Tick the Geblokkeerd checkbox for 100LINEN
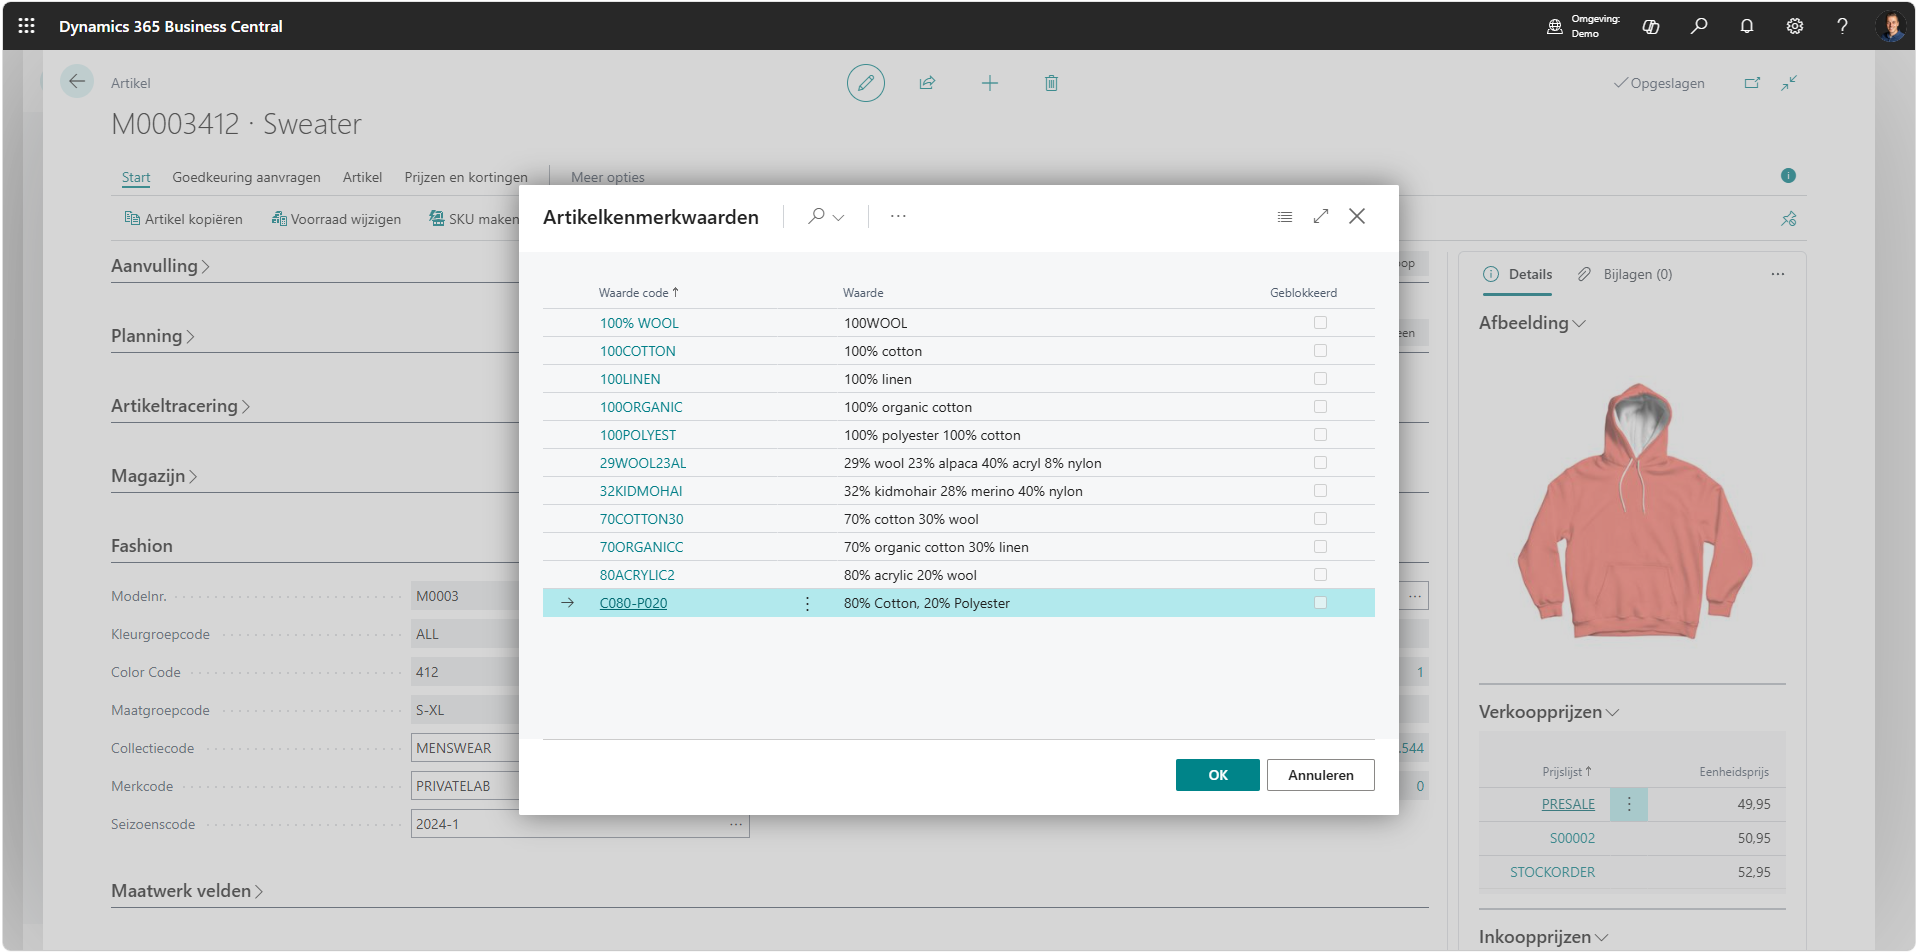This screenshot has height=952, width=1917. click(1320, 379)
